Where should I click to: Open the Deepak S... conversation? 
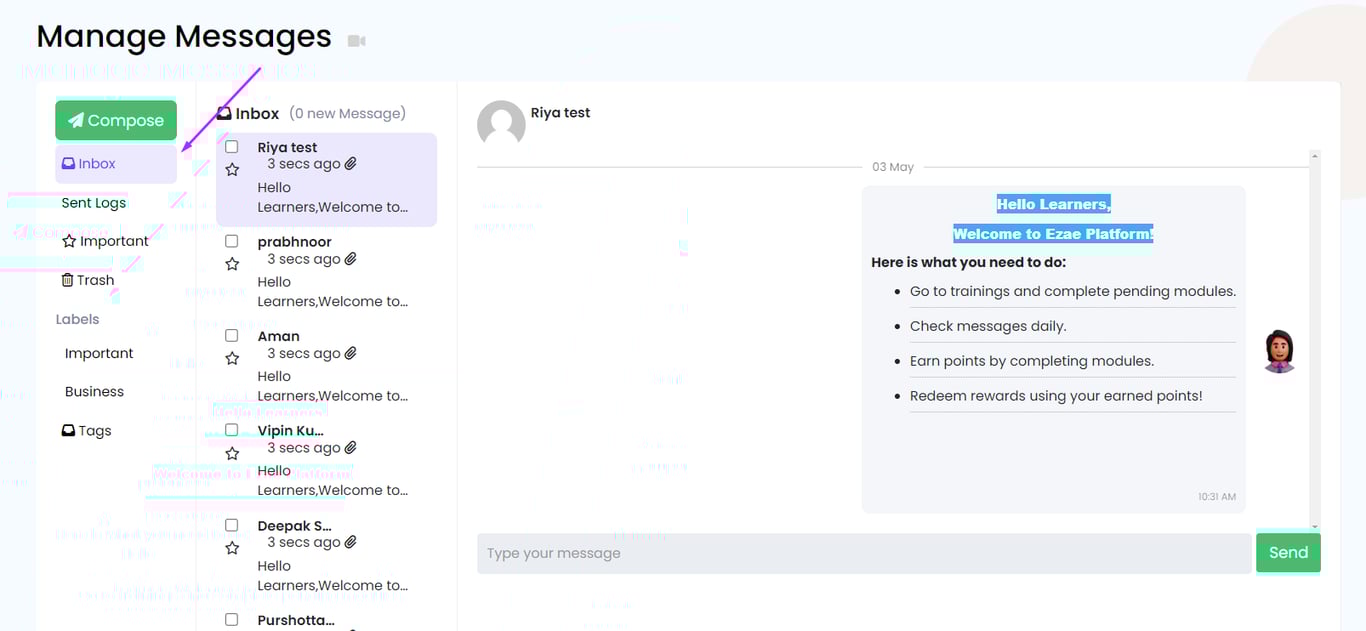point(326,555)
